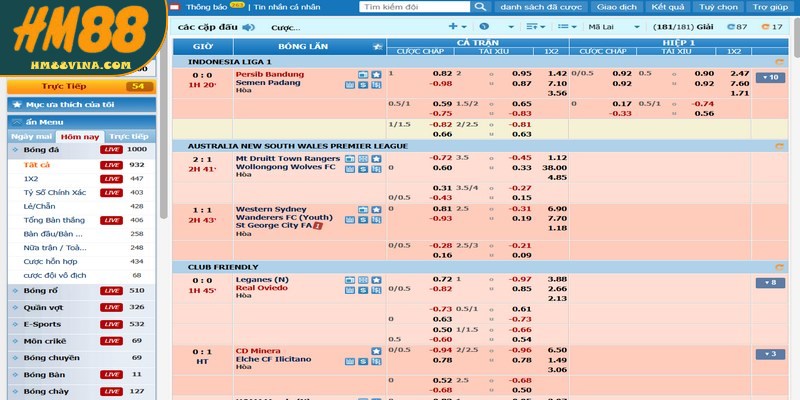Click the star icon in Bóng Lăn header
The width and height of the screenshot is (800, 400).
tap(377, 46)
